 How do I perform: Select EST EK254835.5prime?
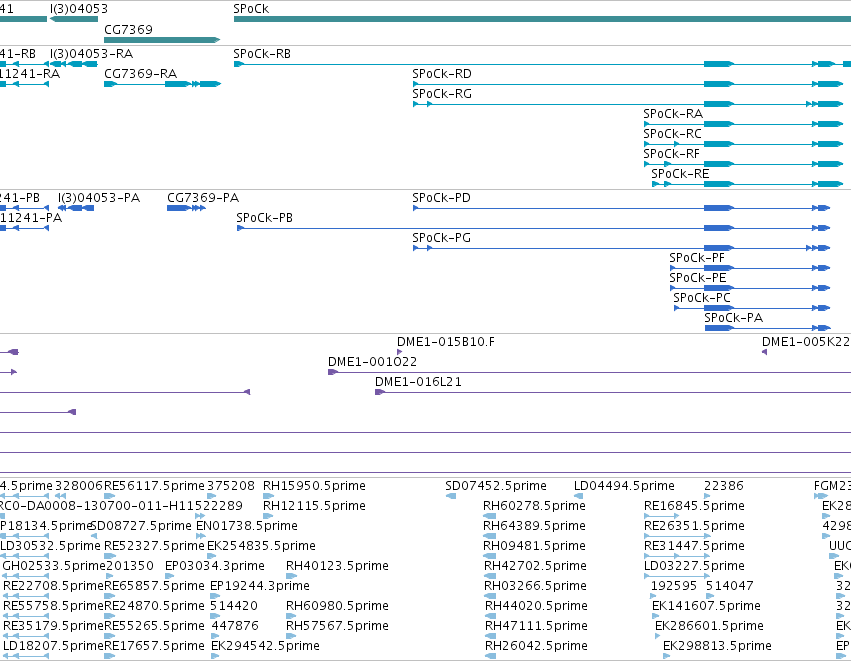point(262,546)
